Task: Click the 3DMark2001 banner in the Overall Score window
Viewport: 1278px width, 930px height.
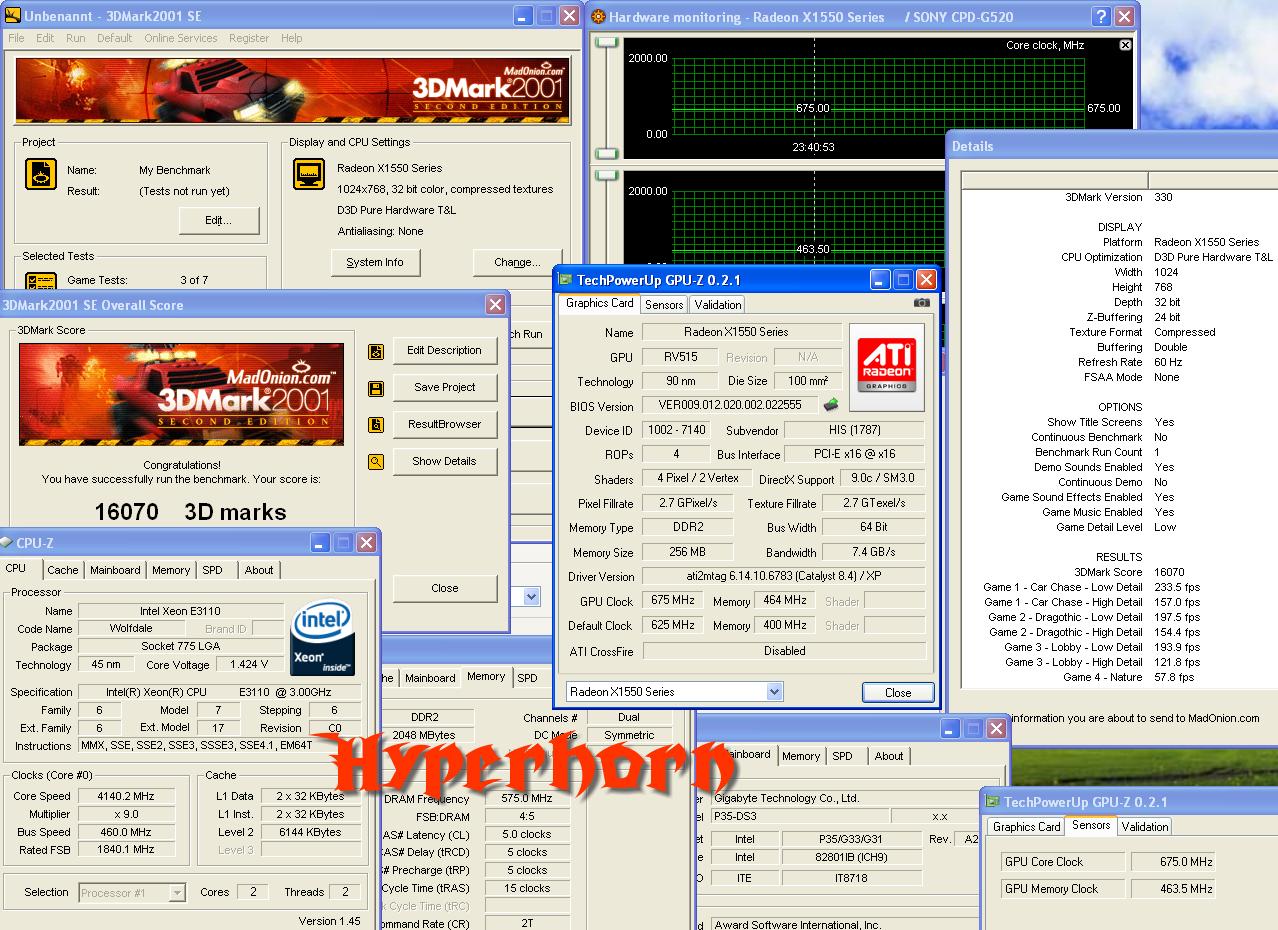Action: tap(181, 394)
